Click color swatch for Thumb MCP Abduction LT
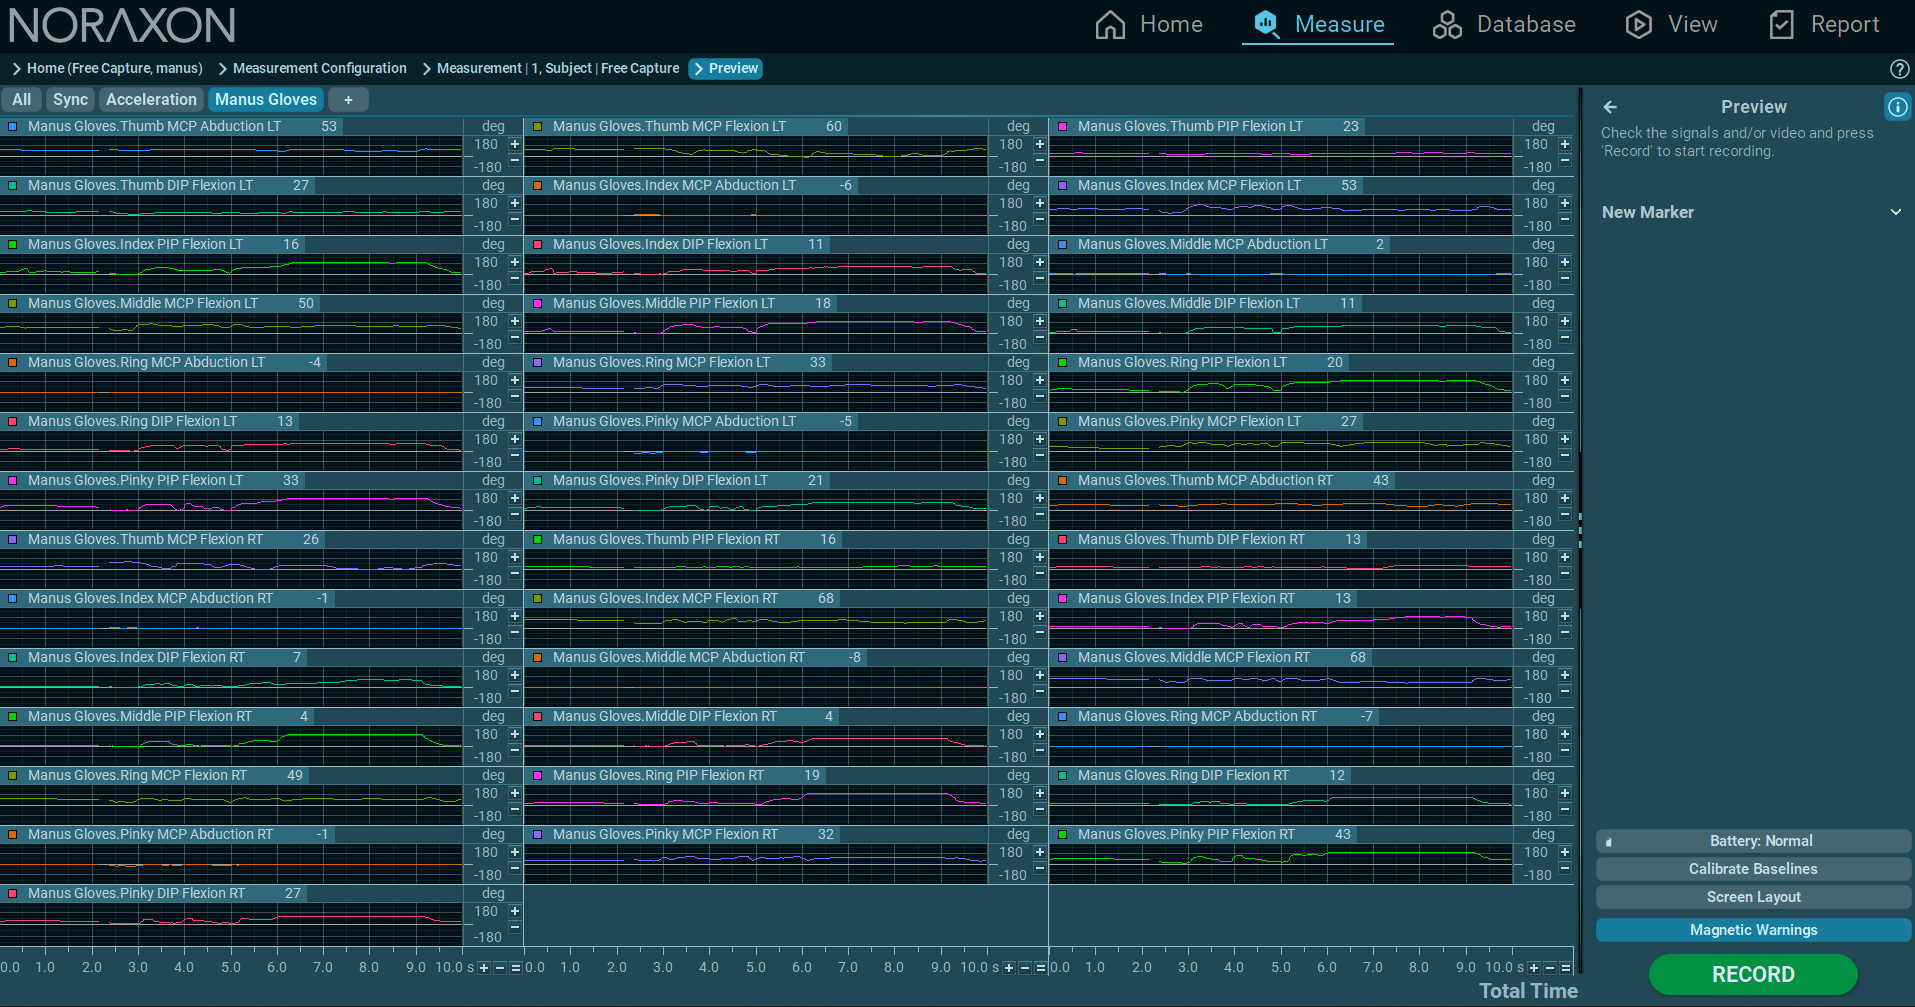The image size is (1915, 1007). 13,127
